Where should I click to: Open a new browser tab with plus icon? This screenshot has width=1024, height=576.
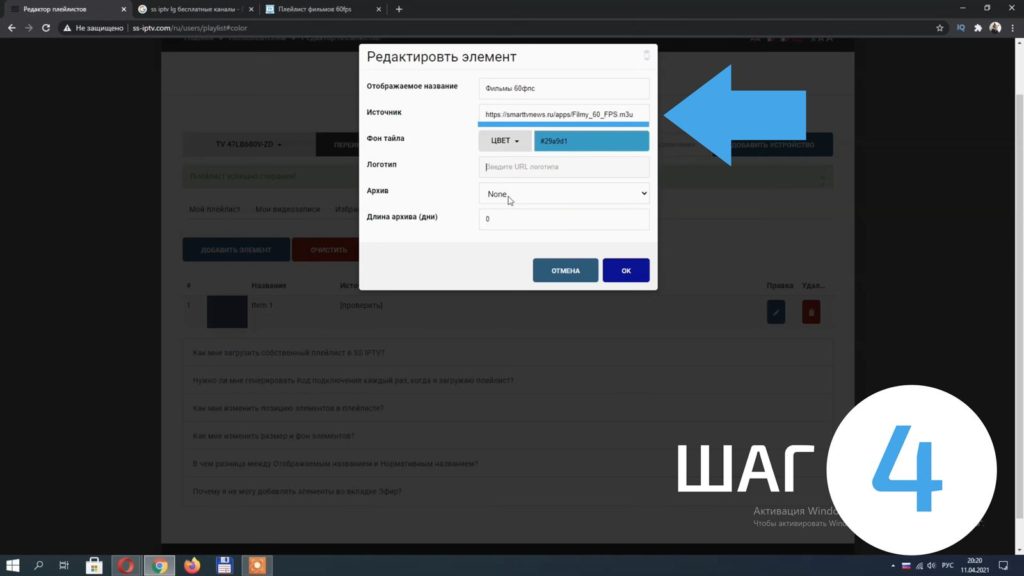(399, 9)
